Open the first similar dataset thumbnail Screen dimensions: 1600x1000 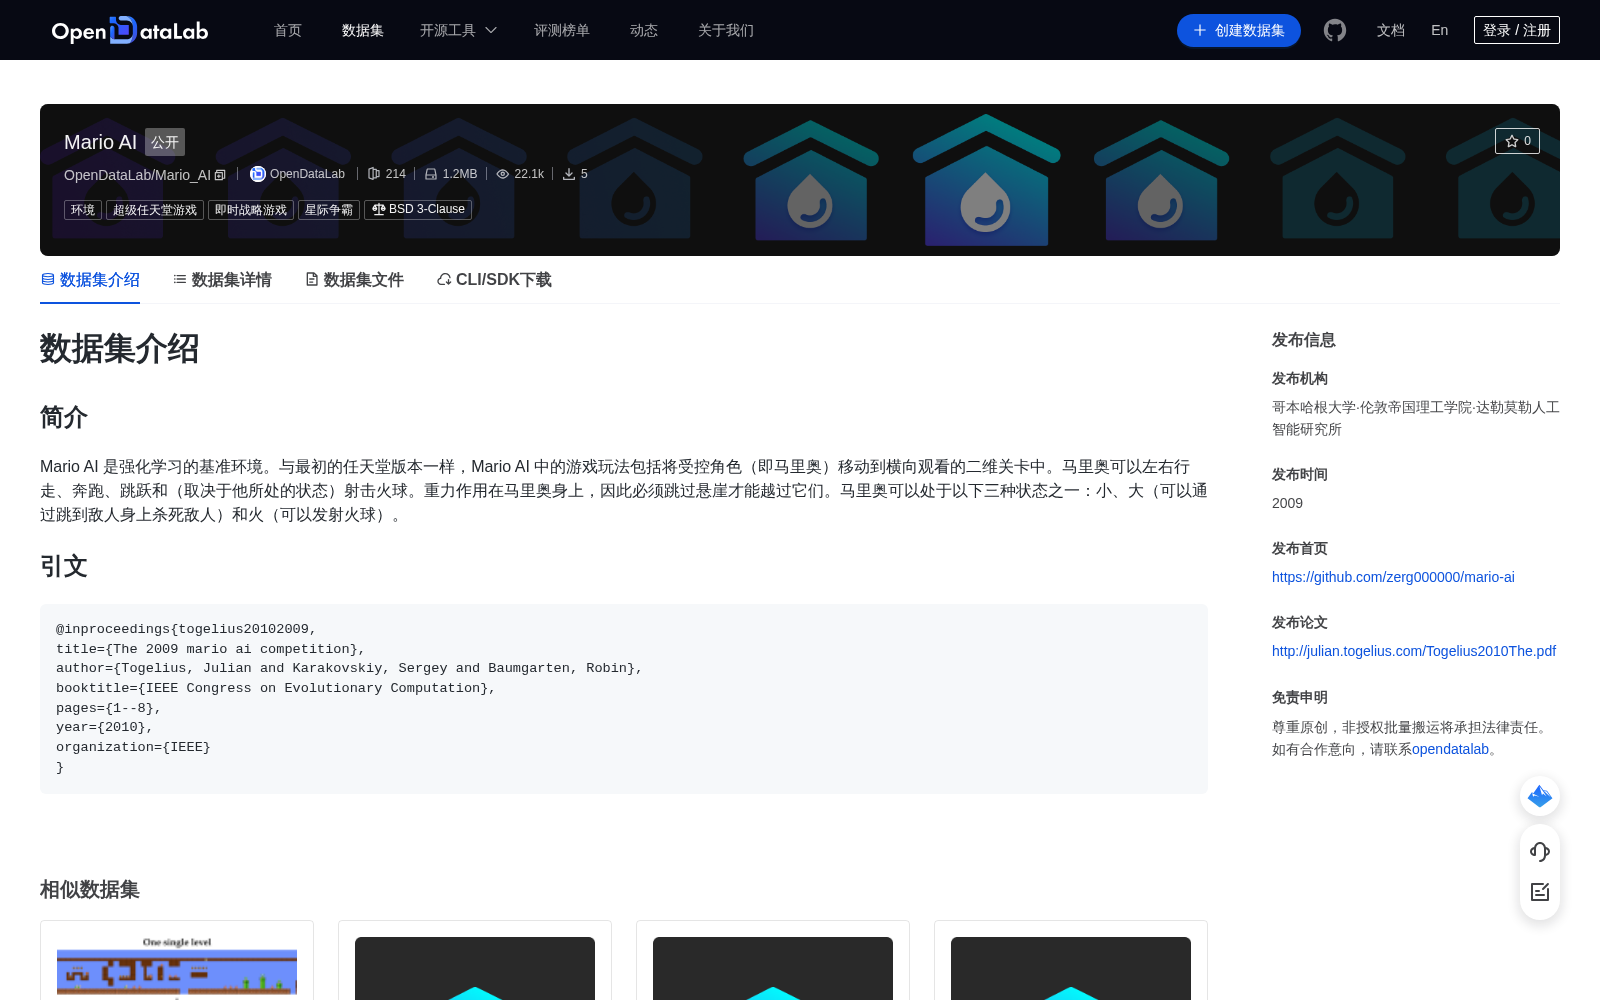(x=177, y=967)
